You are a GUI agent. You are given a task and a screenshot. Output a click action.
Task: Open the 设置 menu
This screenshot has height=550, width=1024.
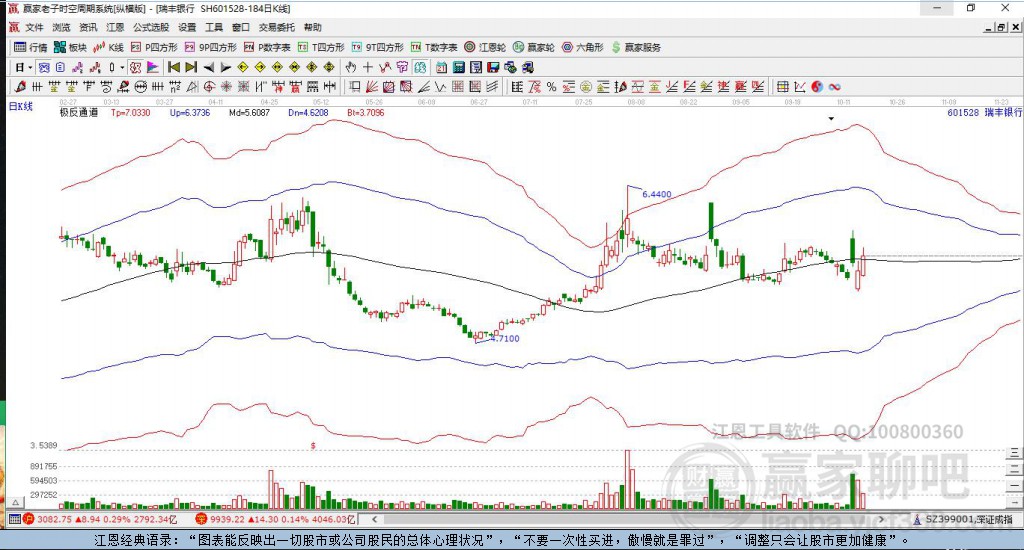pyautogui.click(x=187, y=27)
